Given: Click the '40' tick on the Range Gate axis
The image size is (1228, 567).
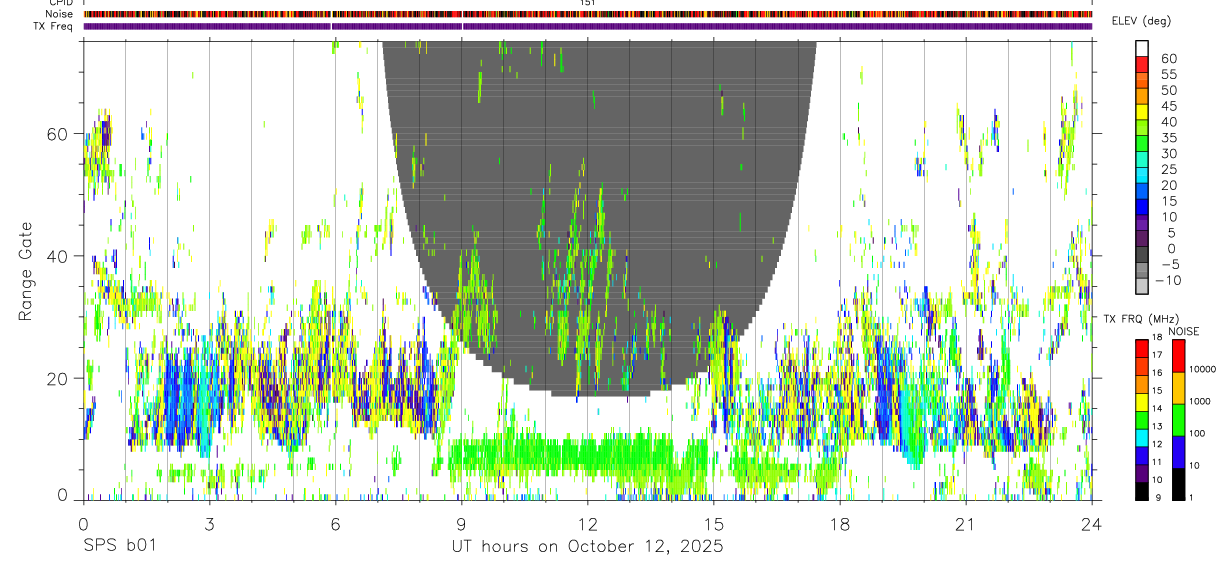Looking at the screenshot, I should [57, 255].
